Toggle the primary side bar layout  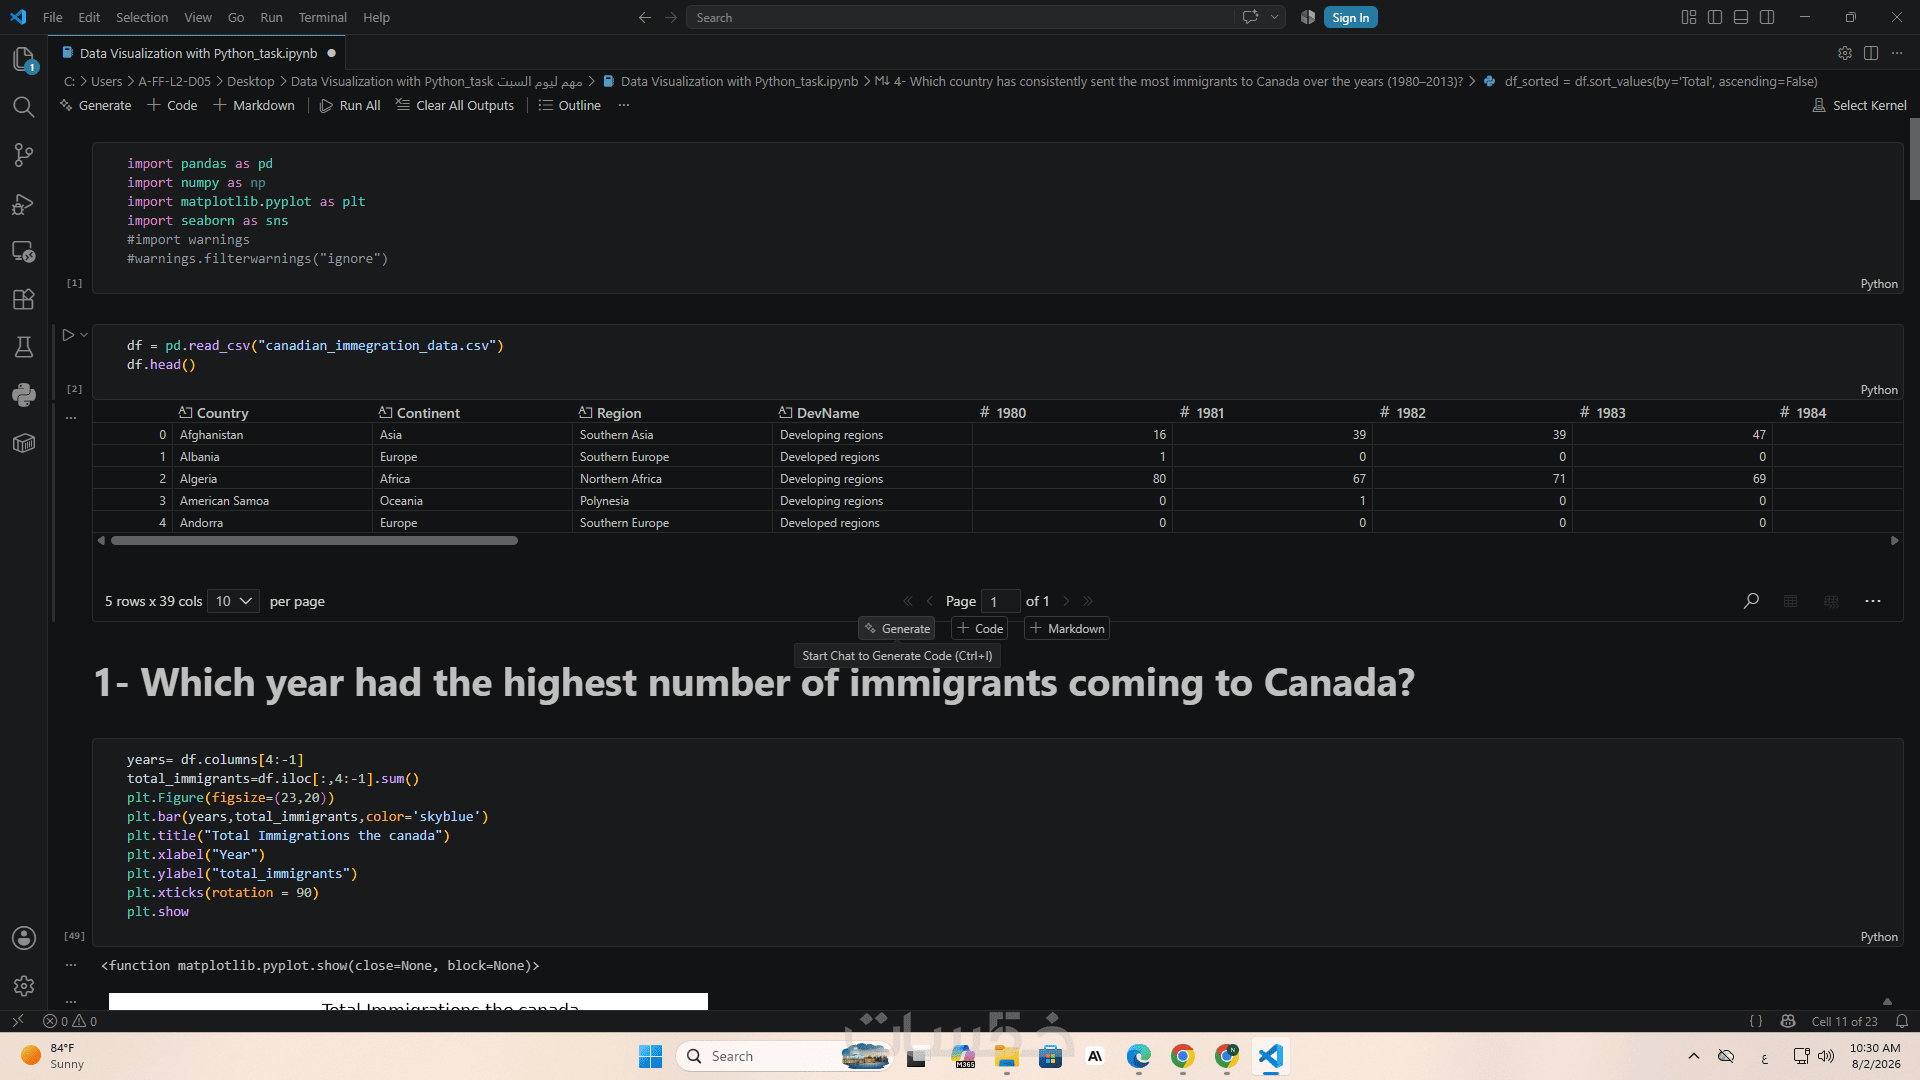click(1715, 17)
